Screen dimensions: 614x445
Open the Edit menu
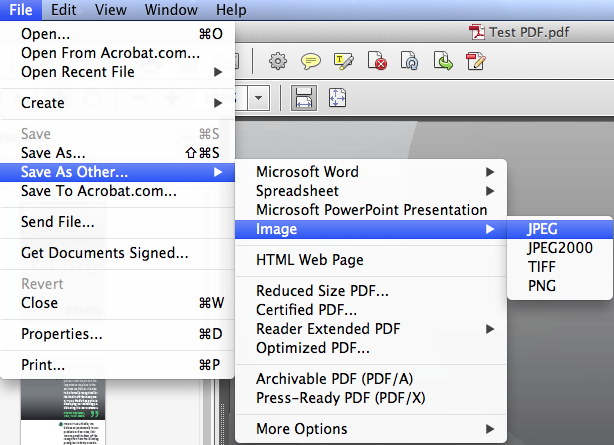[63, 10]
